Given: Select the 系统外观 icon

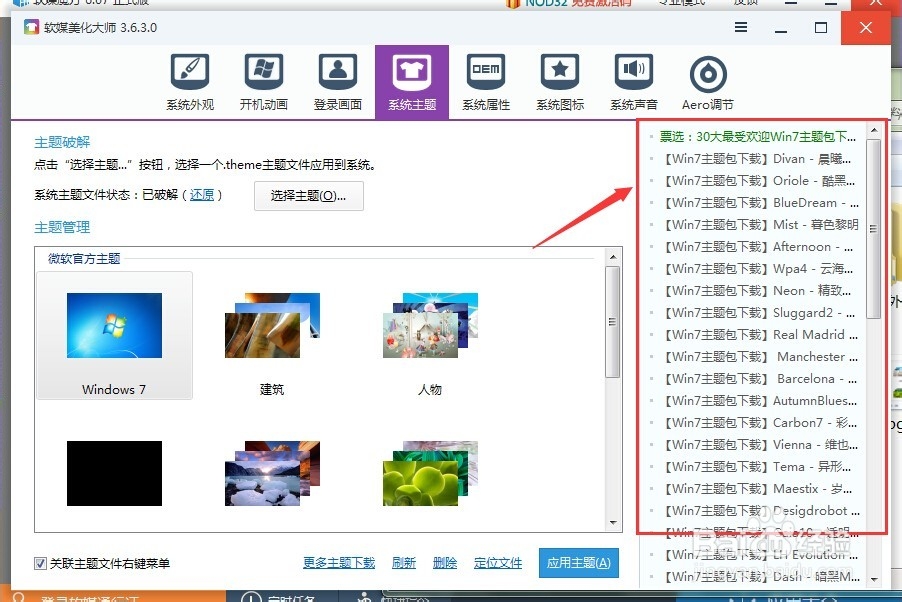Looking at the screenshot, I should 190,80.
